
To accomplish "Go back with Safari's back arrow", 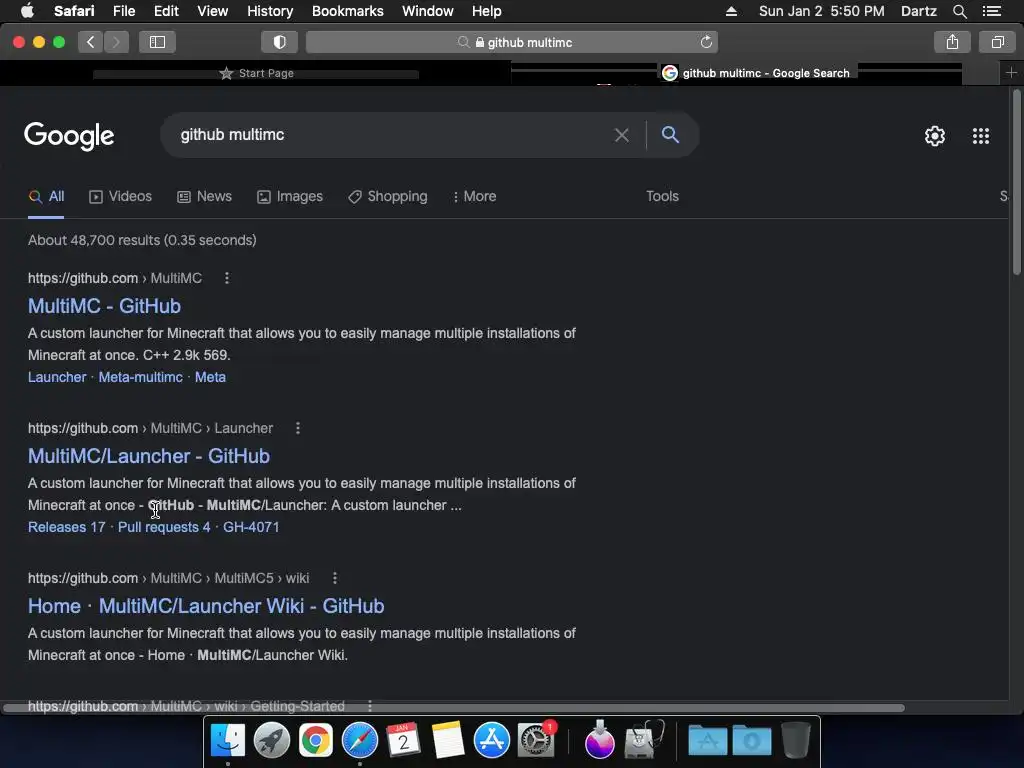I will pyautogui.click(x=91, y=42).
